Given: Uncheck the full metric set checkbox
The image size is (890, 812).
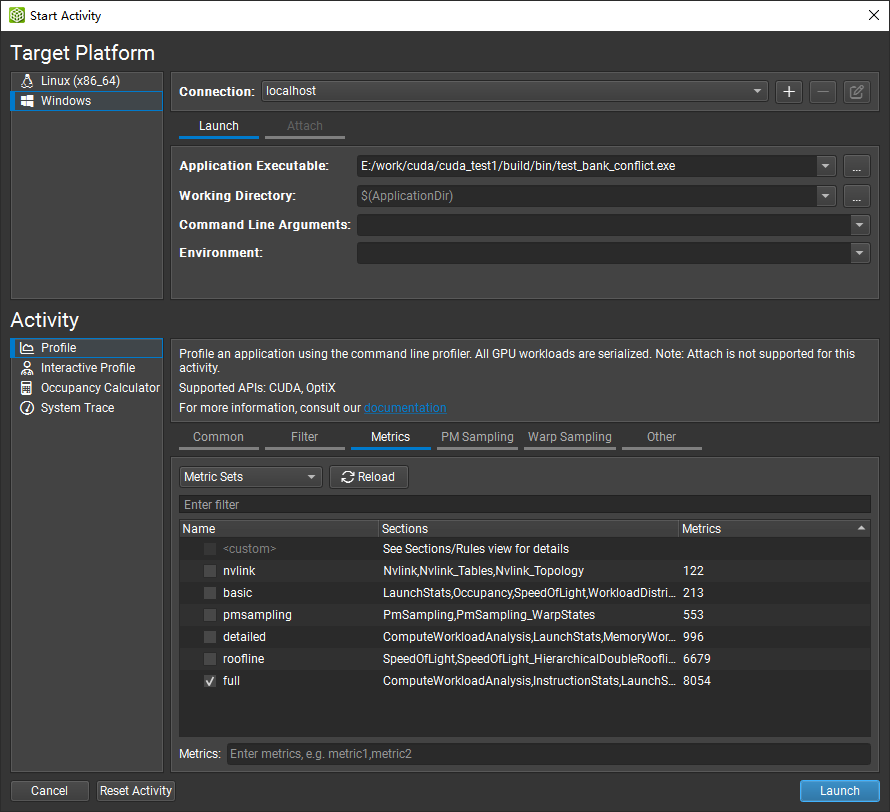Looking at the screenshot, I should pos(209,681).
